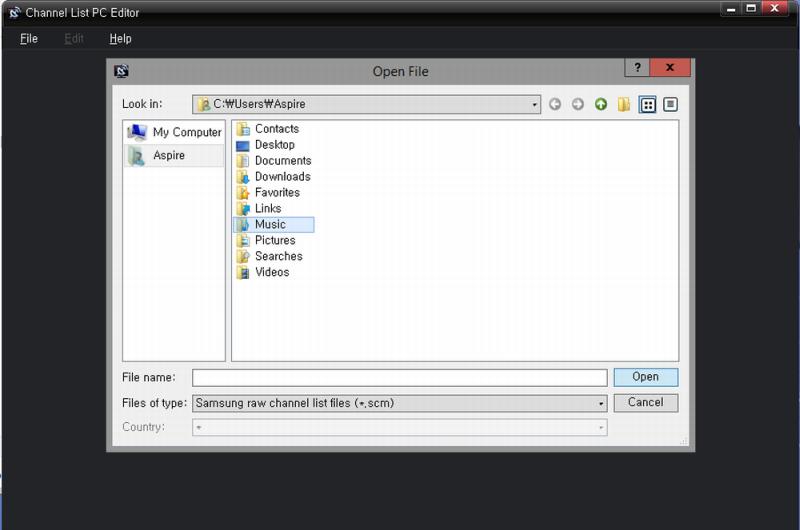Screen dimensions: 800x530
Task: Click the 'Favorites' folder name
Action: (x=277, y=192)
